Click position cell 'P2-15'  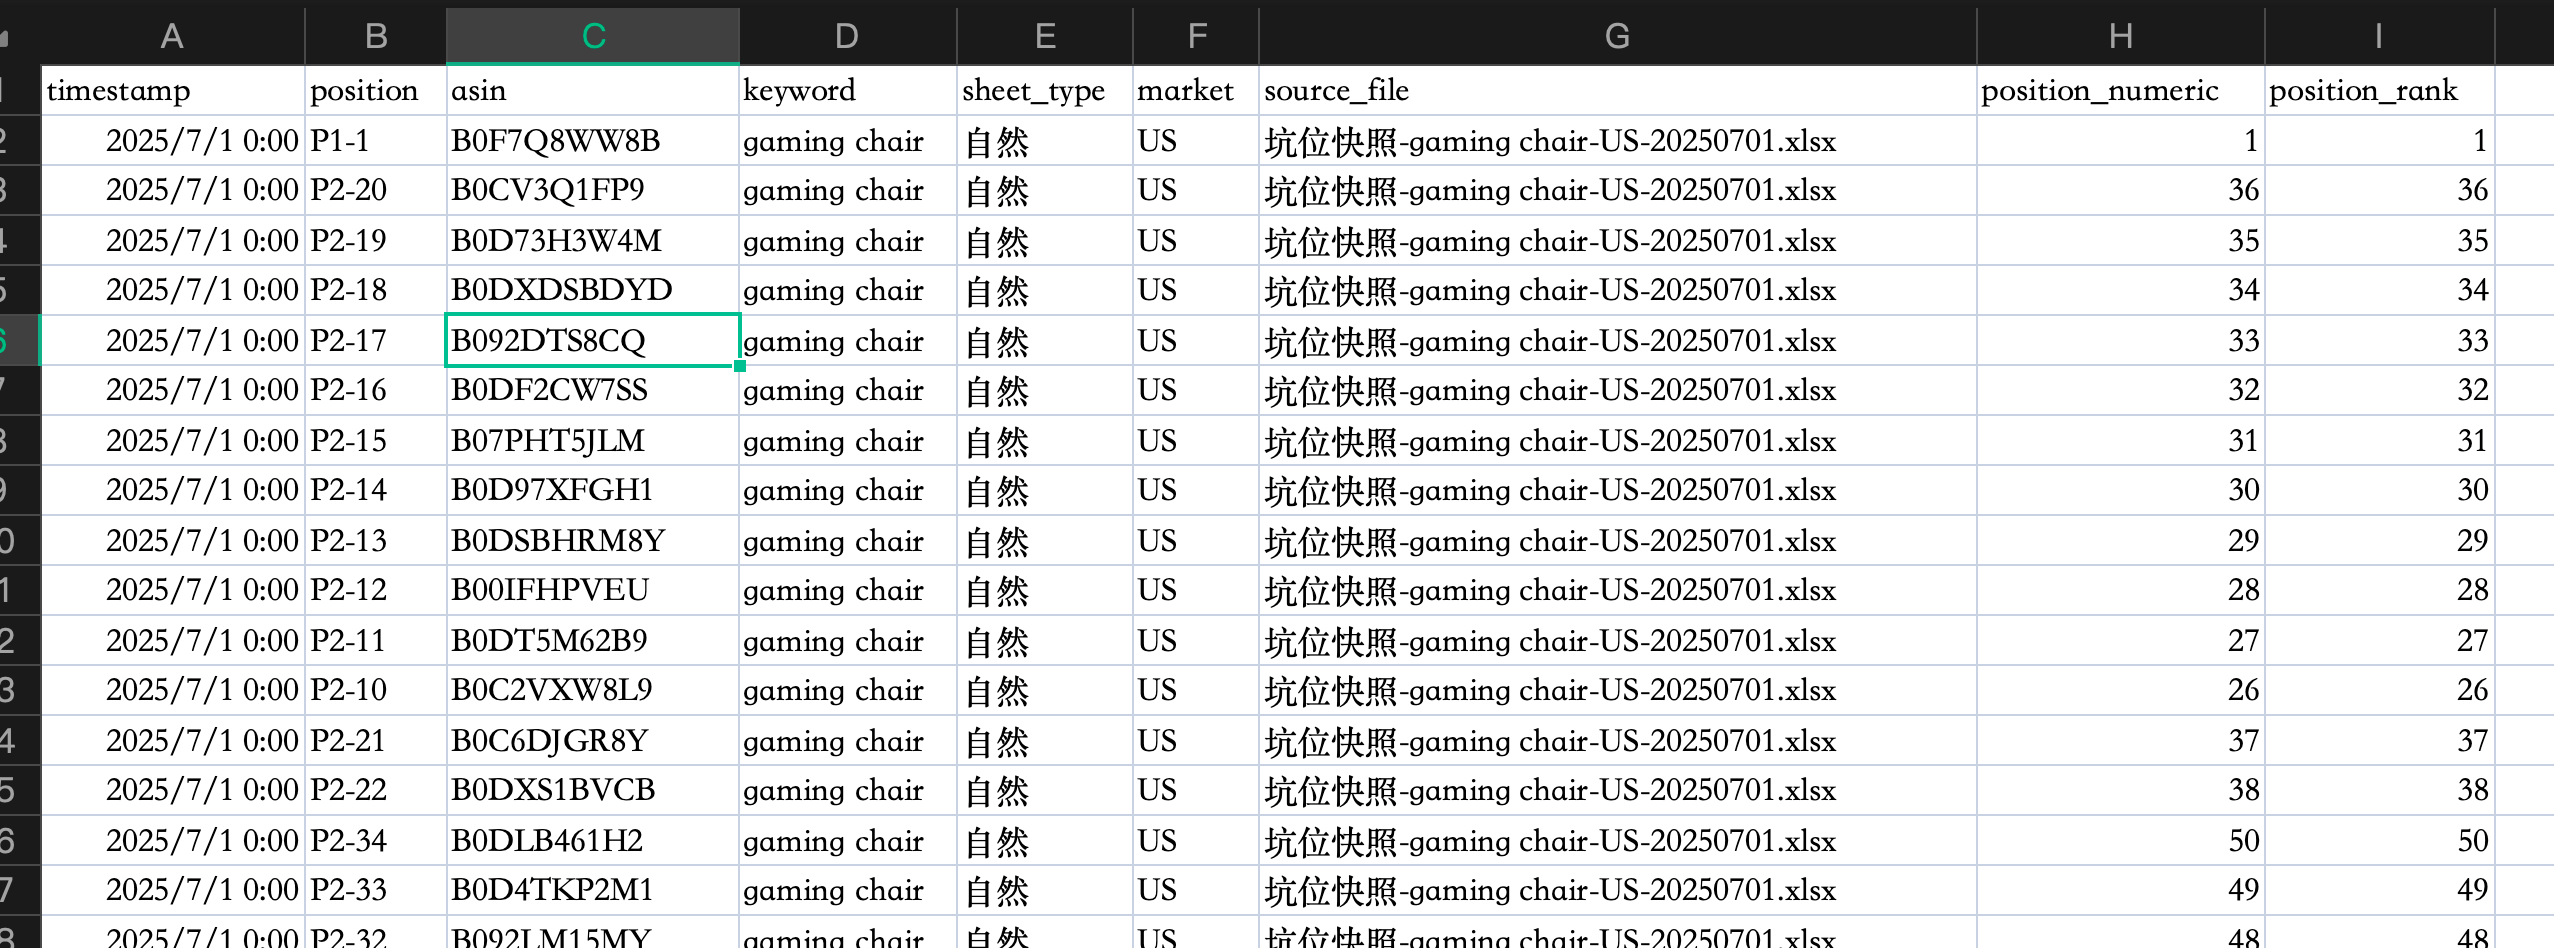[x=375, y=440]
